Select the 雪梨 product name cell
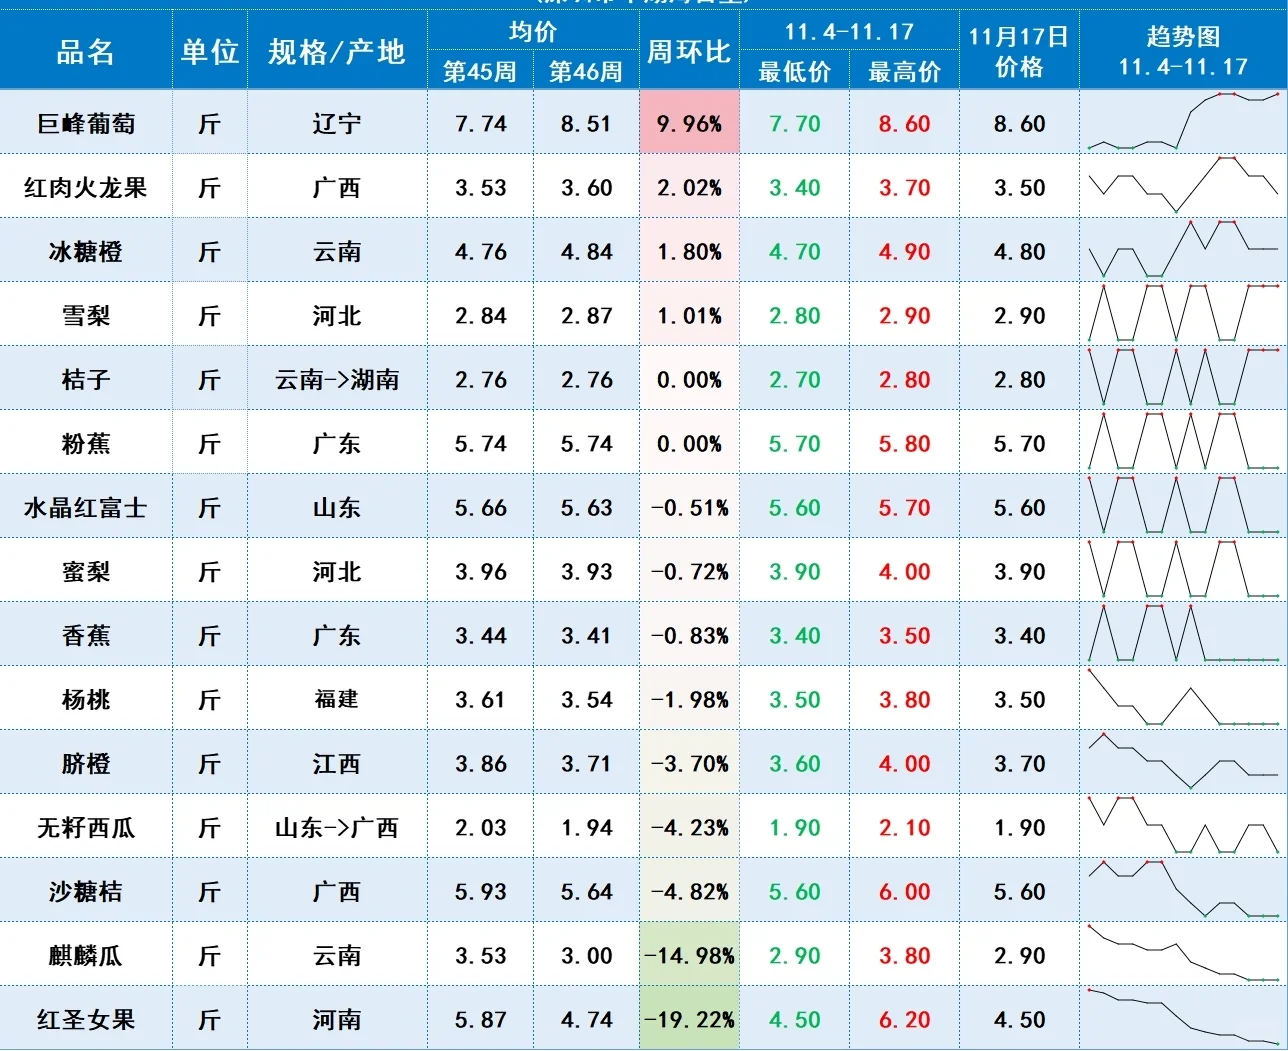The width and height of the screenshot is (1288, 1051). [x=86, y=316]
